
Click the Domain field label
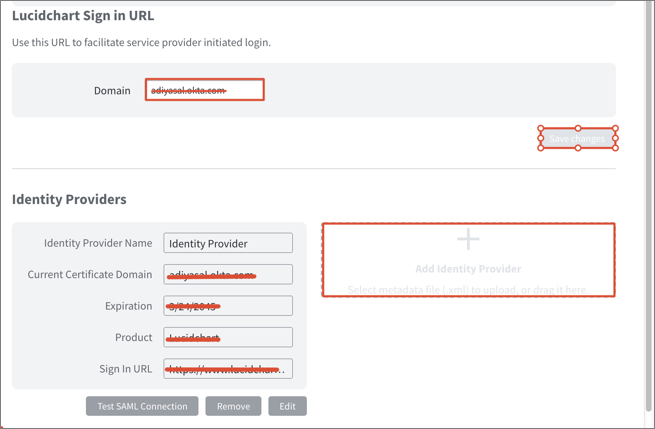coord(112,91)
